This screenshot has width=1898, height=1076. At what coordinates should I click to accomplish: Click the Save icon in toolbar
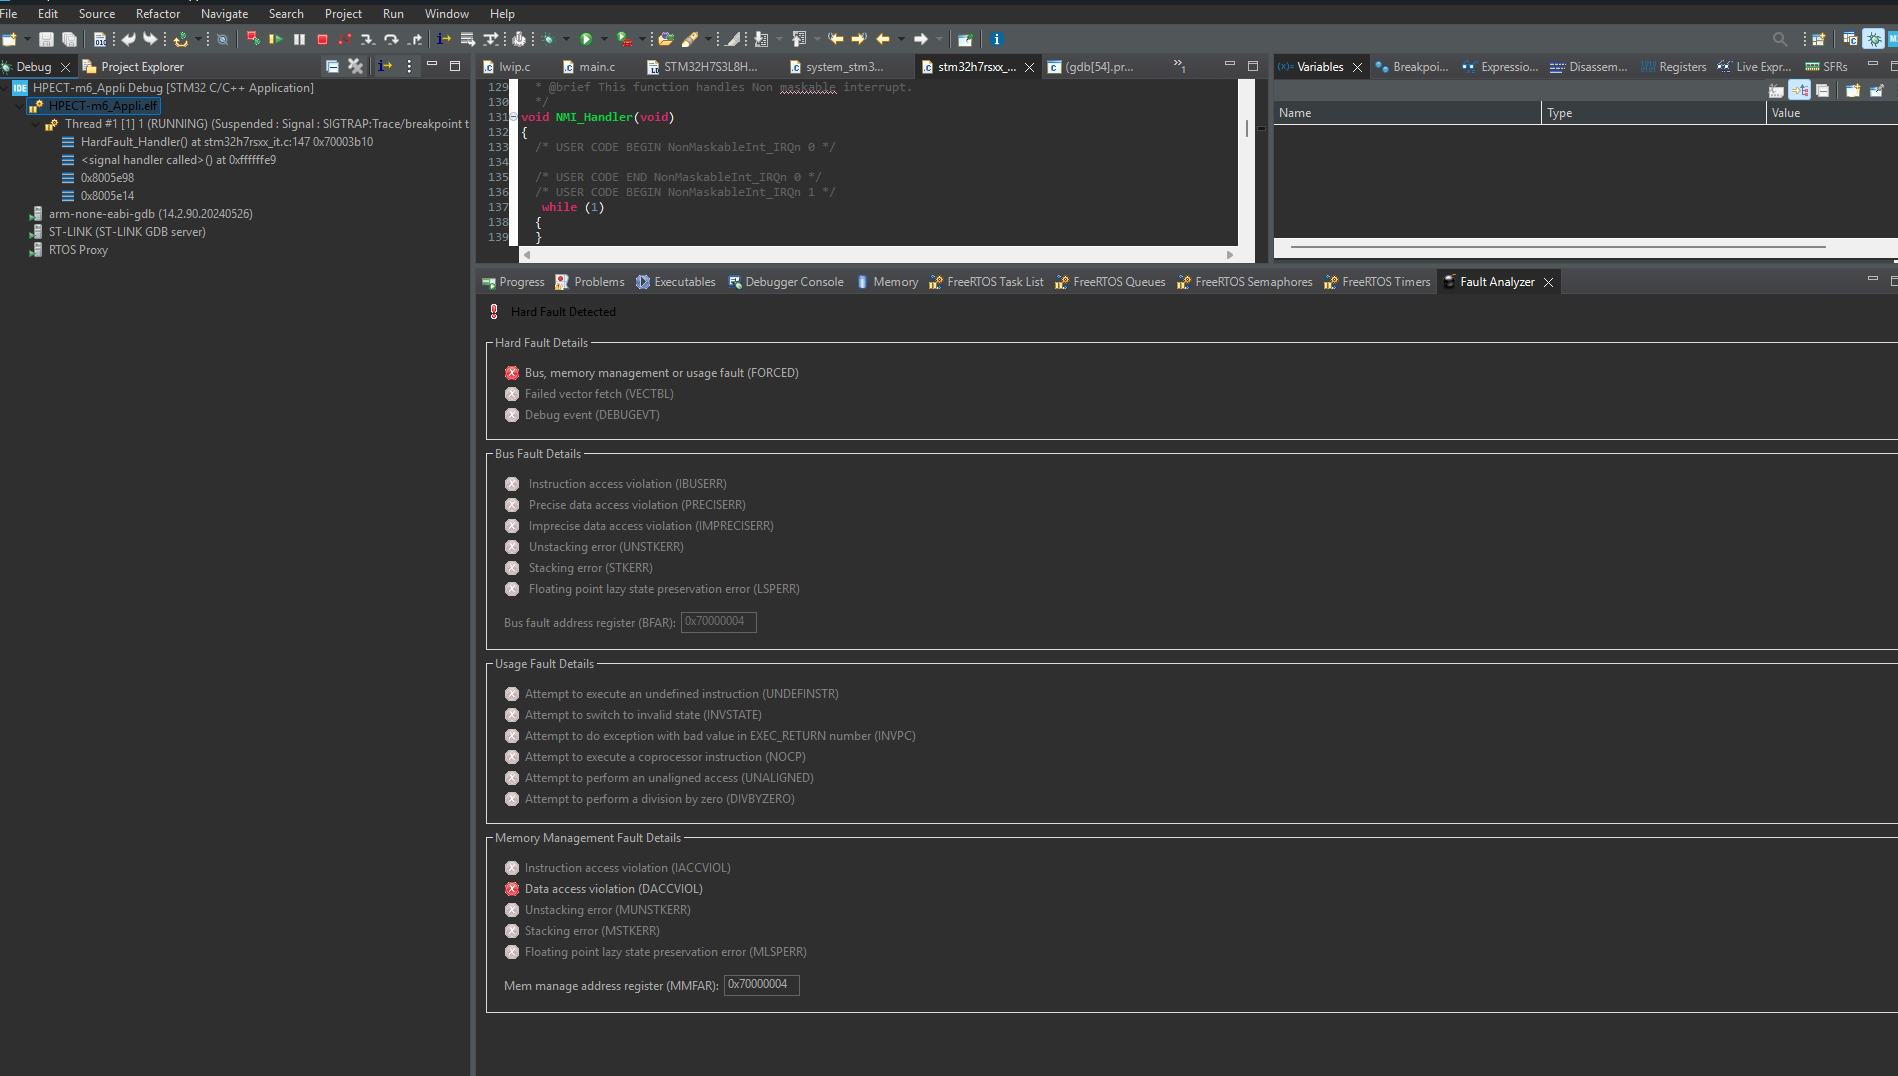pos(46,39)
